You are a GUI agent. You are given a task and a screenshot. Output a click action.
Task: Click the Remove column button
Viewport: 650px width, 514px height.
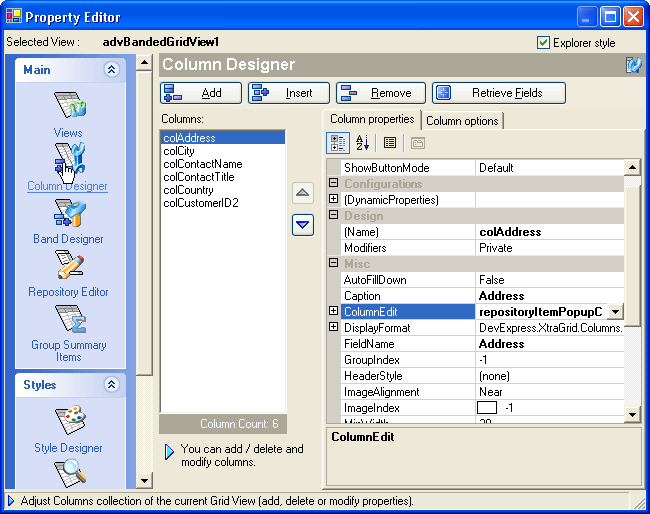click(381, 93)
